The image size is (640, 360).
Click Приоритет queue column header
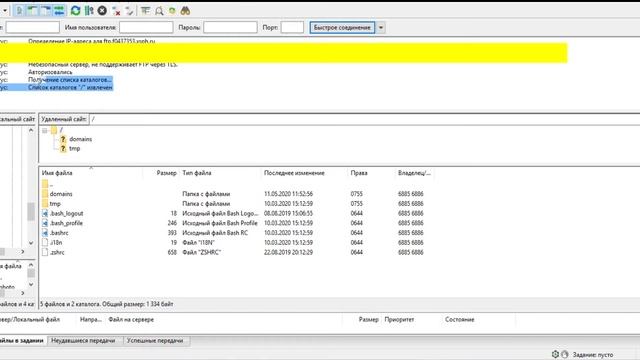(399, 320)
